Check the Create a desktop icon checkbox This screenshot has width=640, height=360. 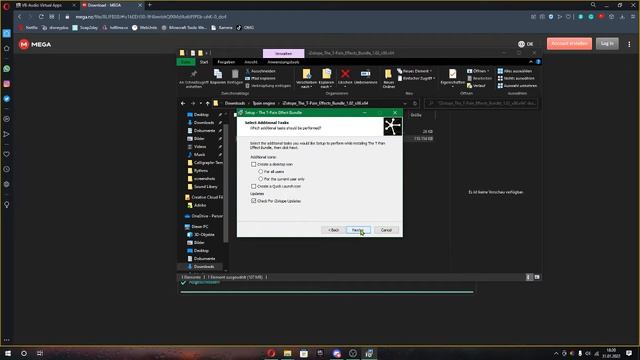click(253, 164)
